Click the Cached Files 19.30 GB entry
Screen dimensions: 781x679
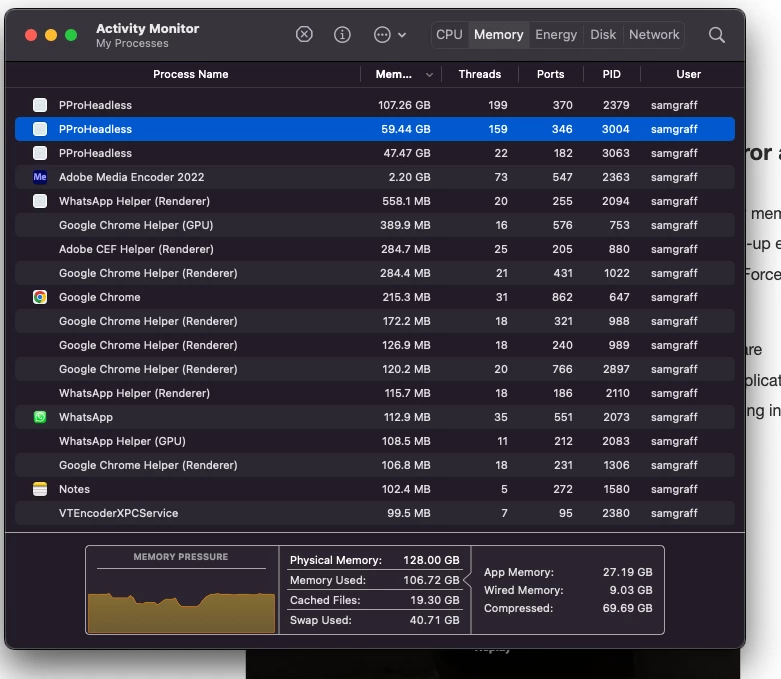coord(375,600)
